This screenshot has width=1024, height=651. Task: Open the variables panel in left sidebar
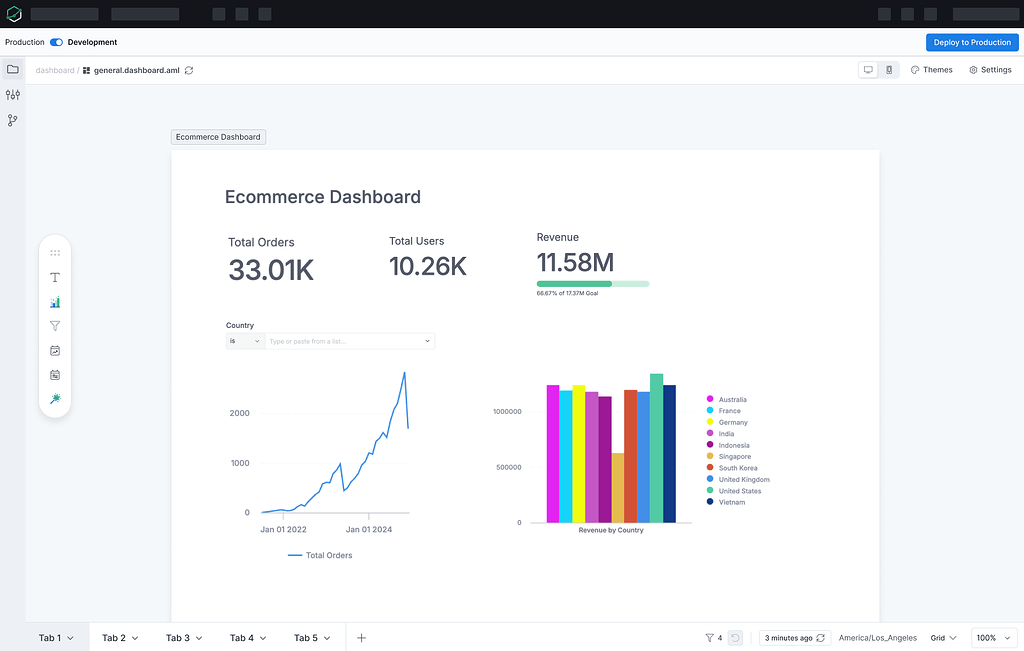coord(12,94)
